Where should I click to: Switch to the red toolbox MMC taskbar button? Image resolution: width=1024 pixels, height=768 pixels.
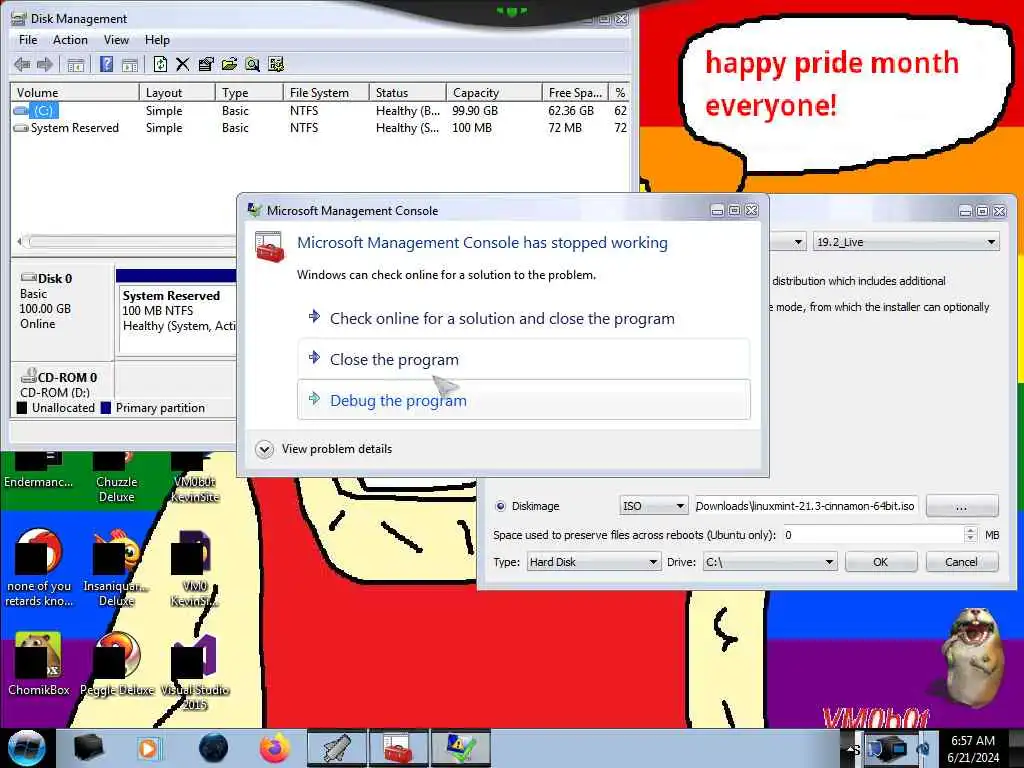click(x=398, y=748)
